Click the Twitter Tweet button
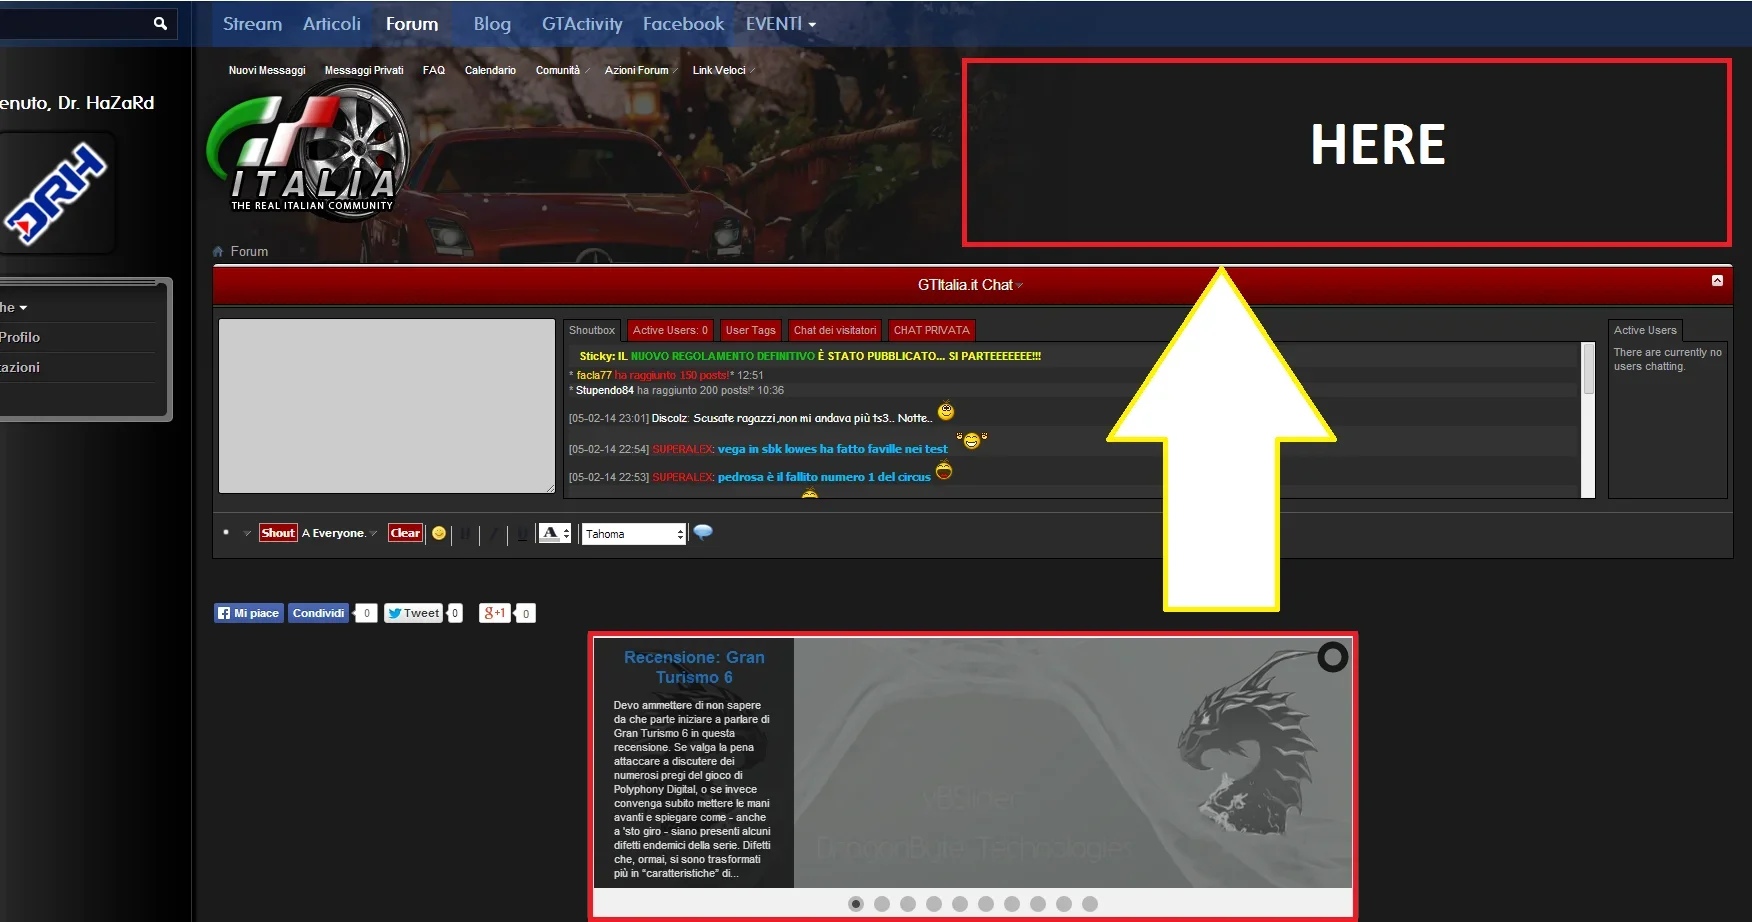 pyautogui.click(x=413, y=613)
